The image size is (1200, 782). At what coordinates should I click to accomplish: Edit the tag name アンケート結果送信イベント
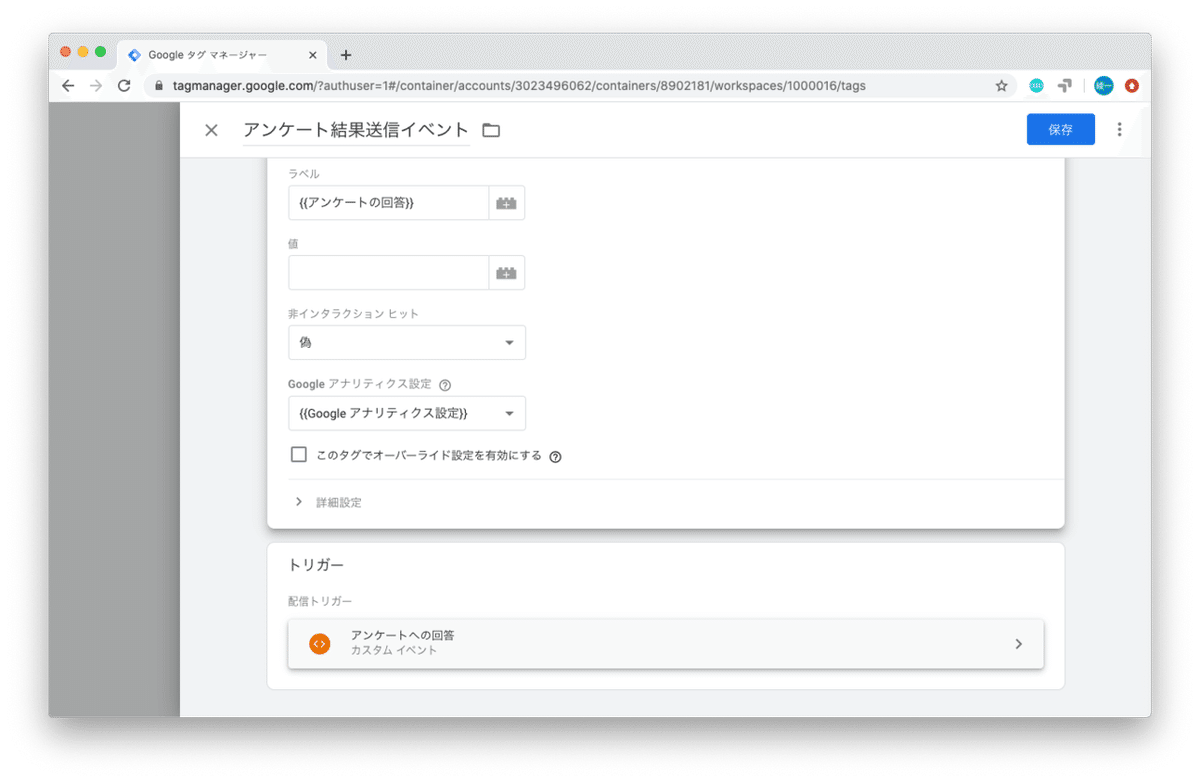pos(356,130)
